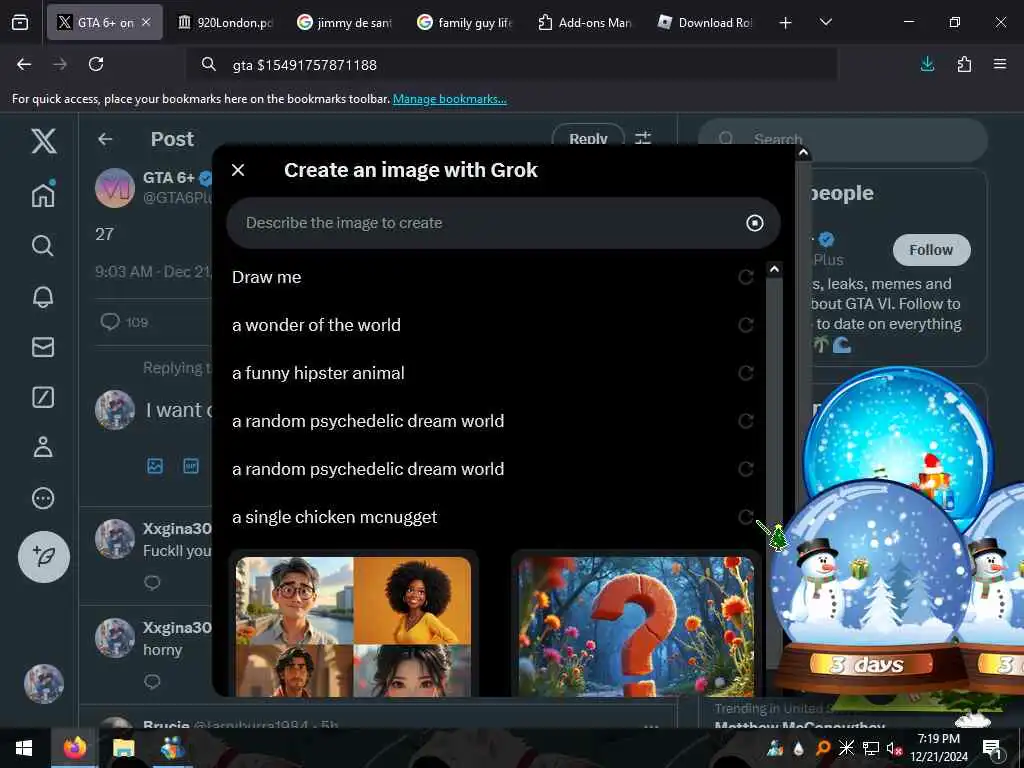Open account avatar at sidebar bottom
This screenshot has width=1024, height=768.
44,683
